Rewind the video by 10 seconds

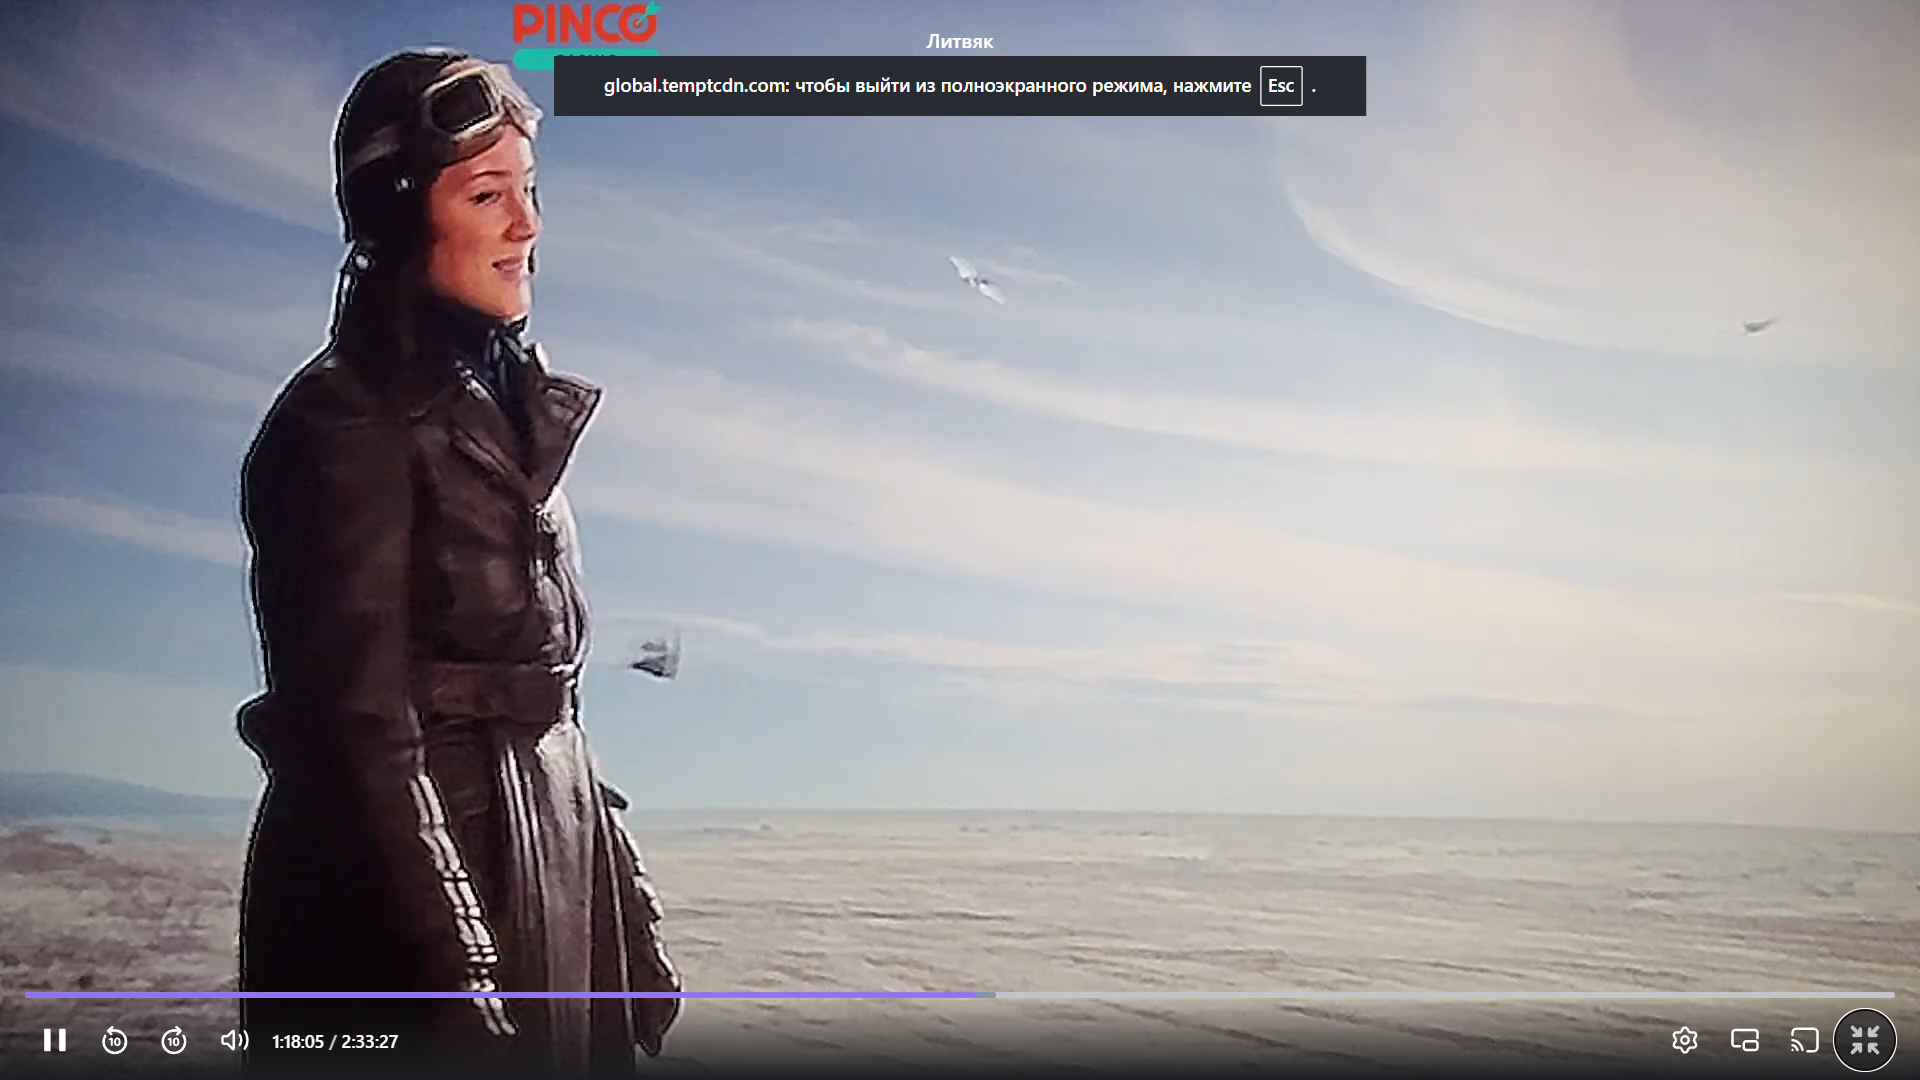pyautogui.click(x=115, y=1041)
